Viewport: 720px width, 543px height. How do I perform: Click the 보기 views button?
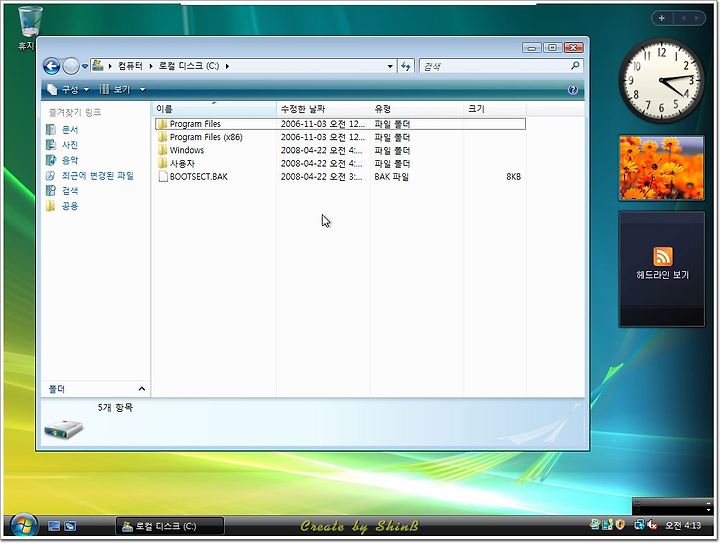115,89
